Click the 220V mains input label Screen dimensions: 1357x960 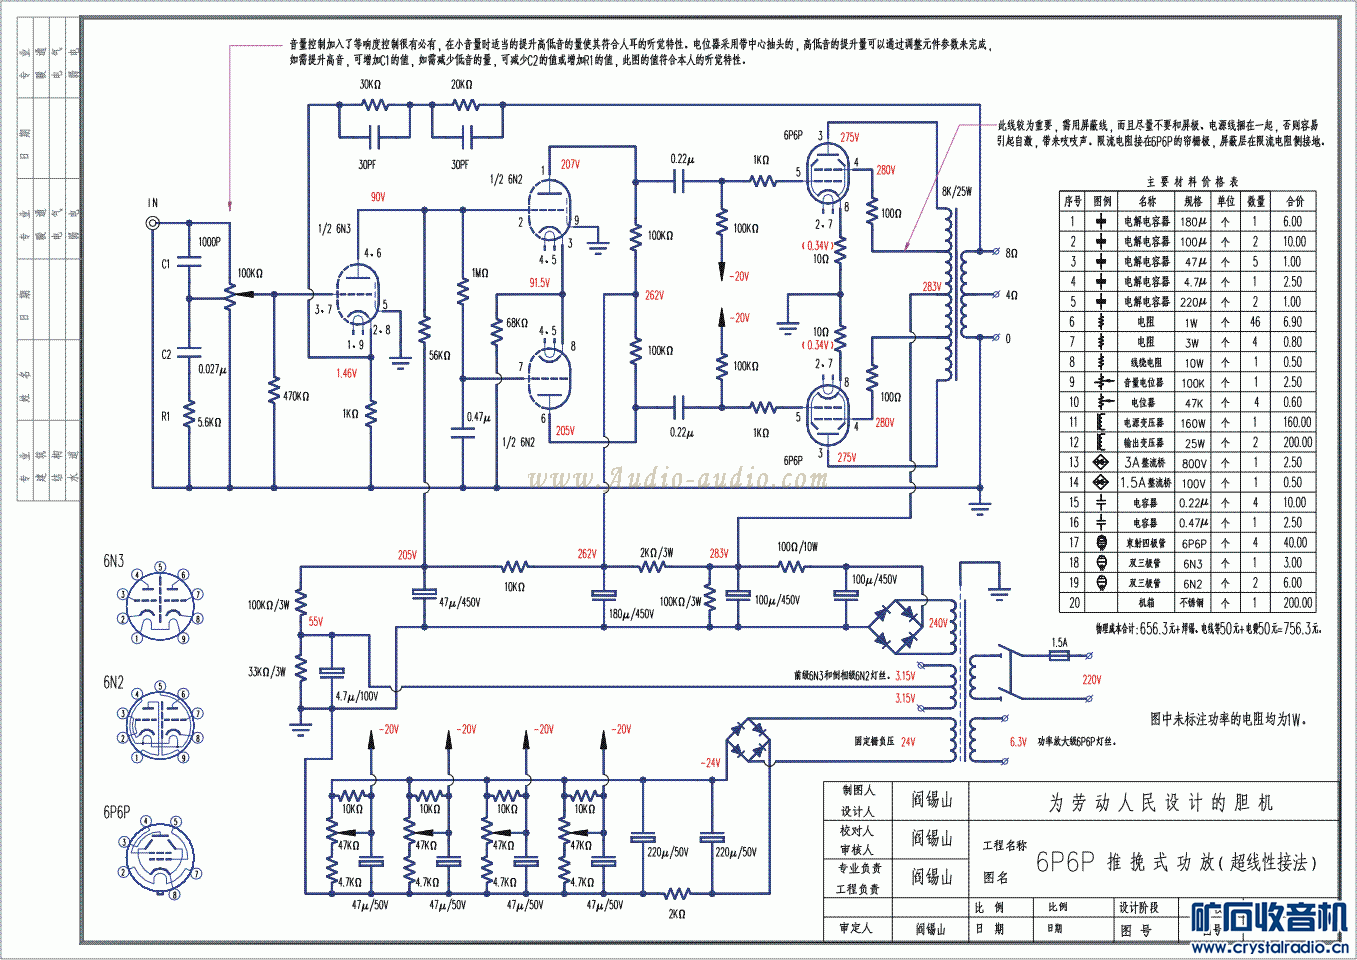[1091, 680]
